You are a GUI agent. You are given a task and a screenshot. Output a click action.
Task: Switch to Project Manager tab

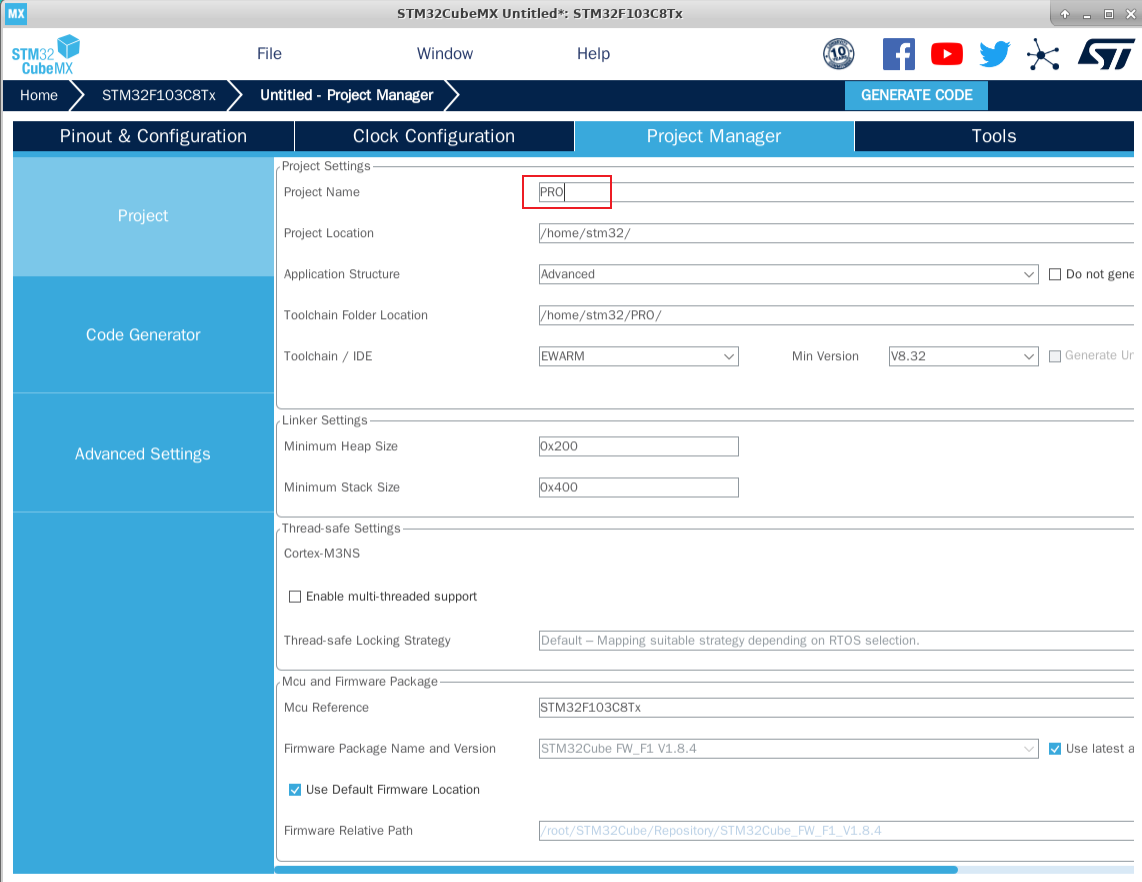click(x=714, y=136)
